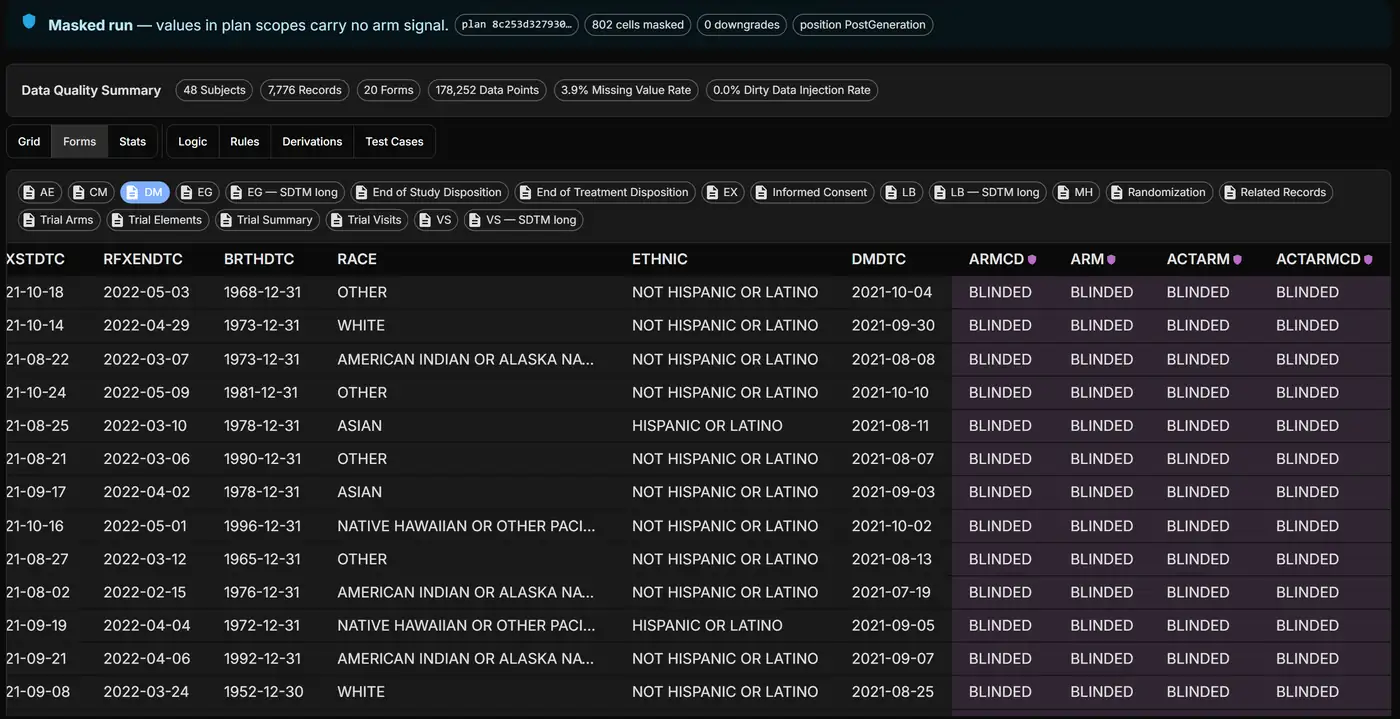The image size is (1400, 719).
Task: Open the Randomization form
Action: coord(1159,192)
